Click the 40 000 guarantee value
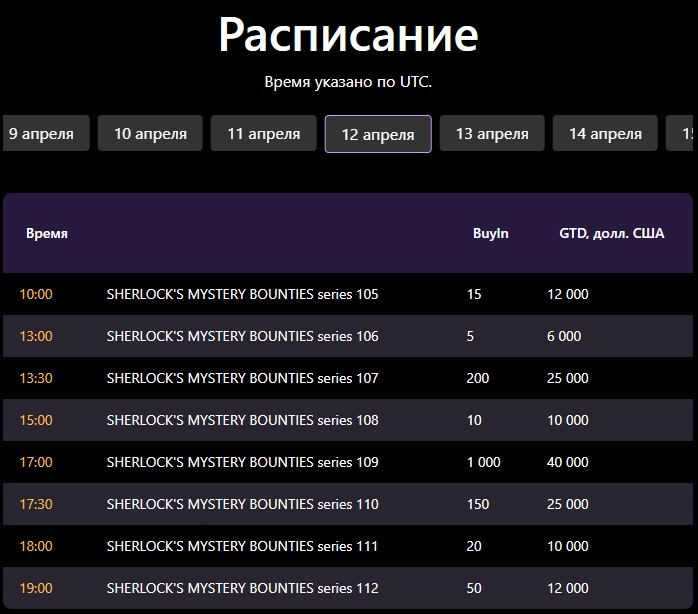The width and height of the screenshot is (698, 614). (567, 462)
